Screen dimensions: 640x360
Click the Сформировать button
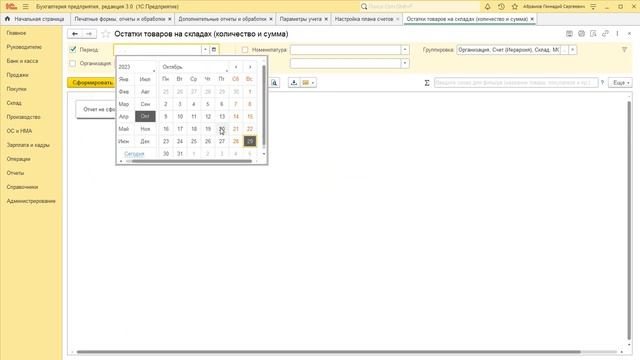[x=92, y=83]
